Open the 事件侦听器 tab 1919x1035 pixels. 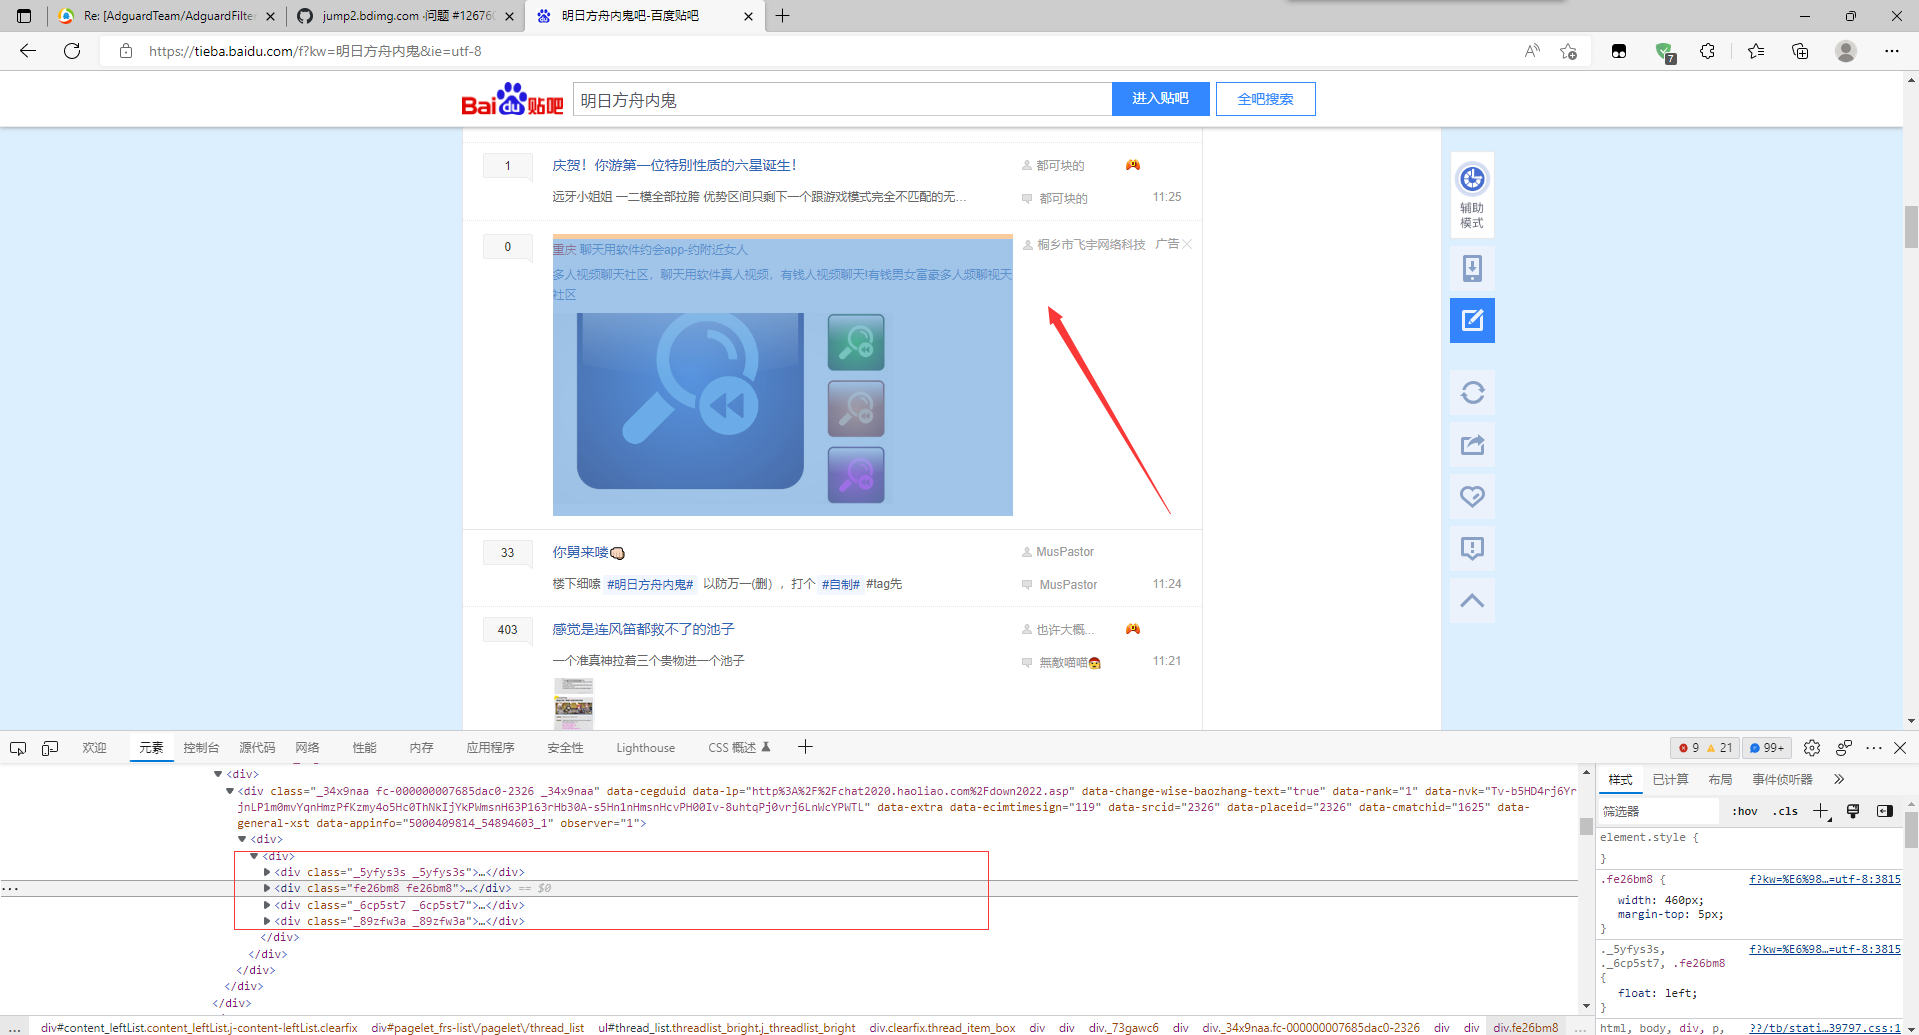1782,779
